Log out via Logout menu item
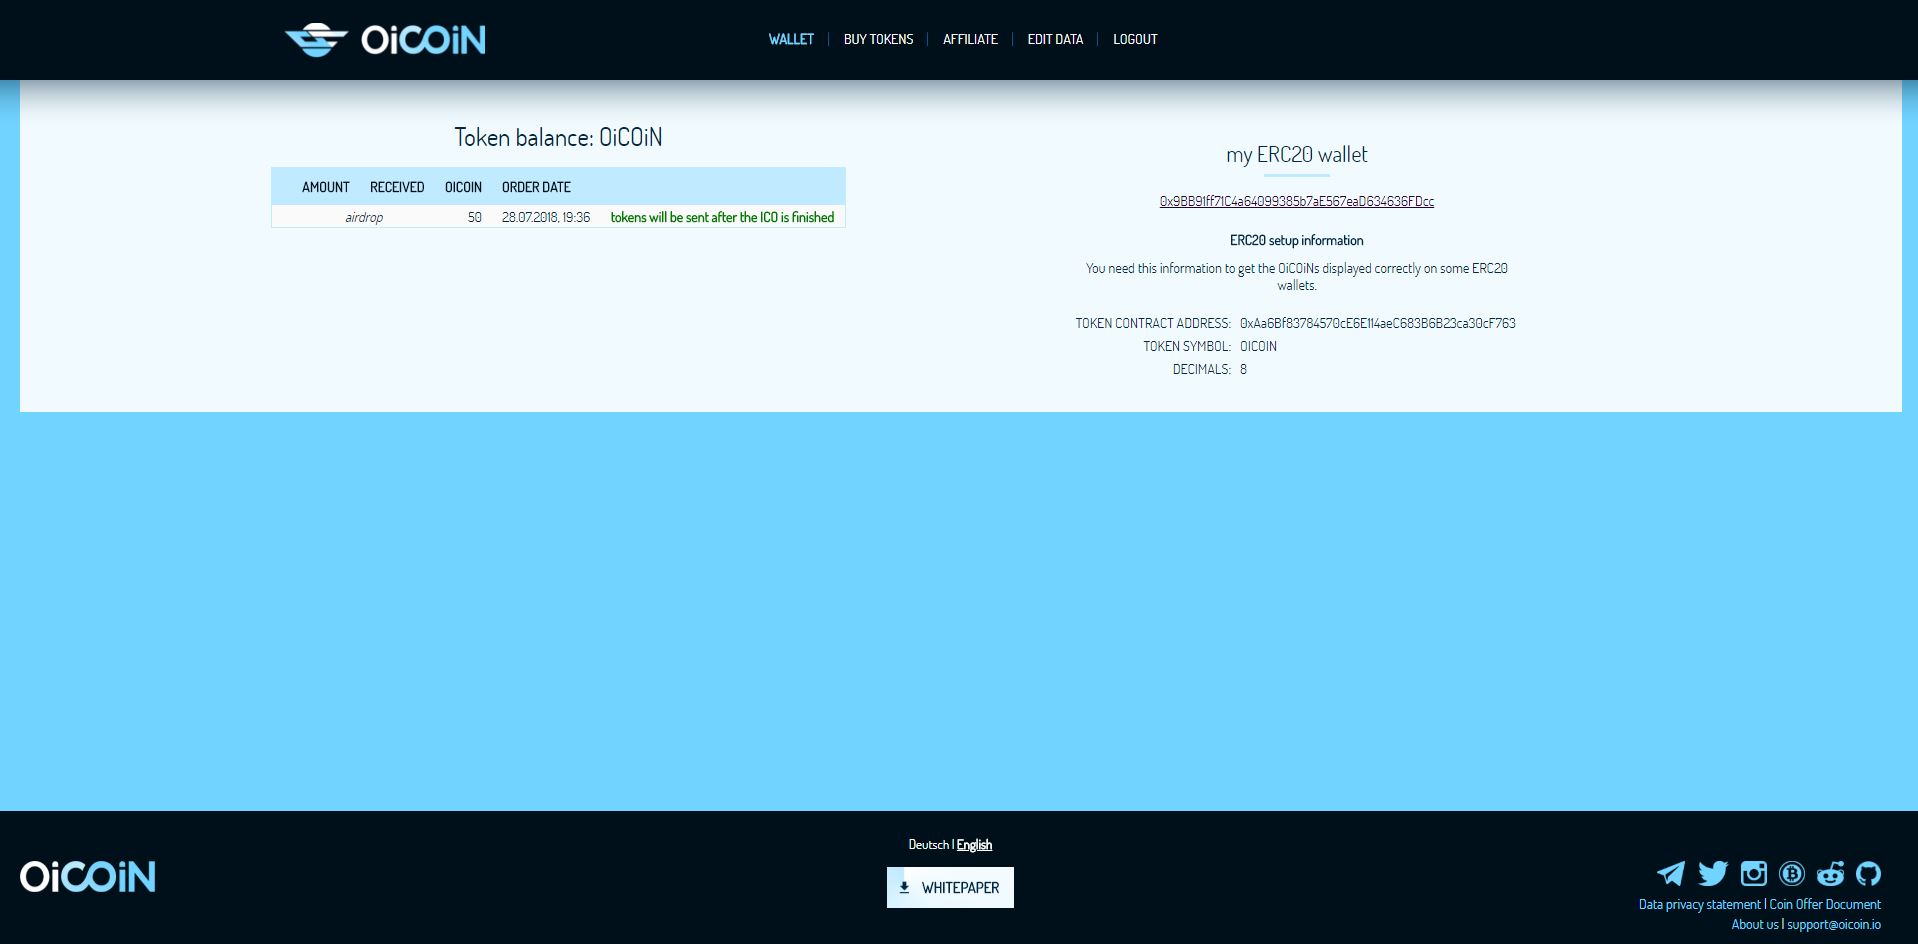Image resolution: width=1918 pixels, height=944 pixels. (x=1135, y=39)
